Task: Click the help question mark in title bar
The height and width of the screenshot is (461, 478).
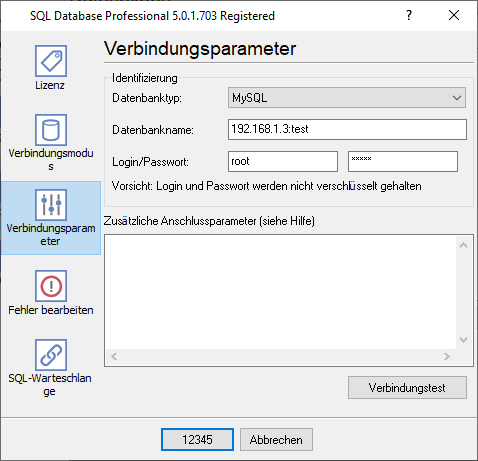Action: pyautogui.click(x=409, y=15)
